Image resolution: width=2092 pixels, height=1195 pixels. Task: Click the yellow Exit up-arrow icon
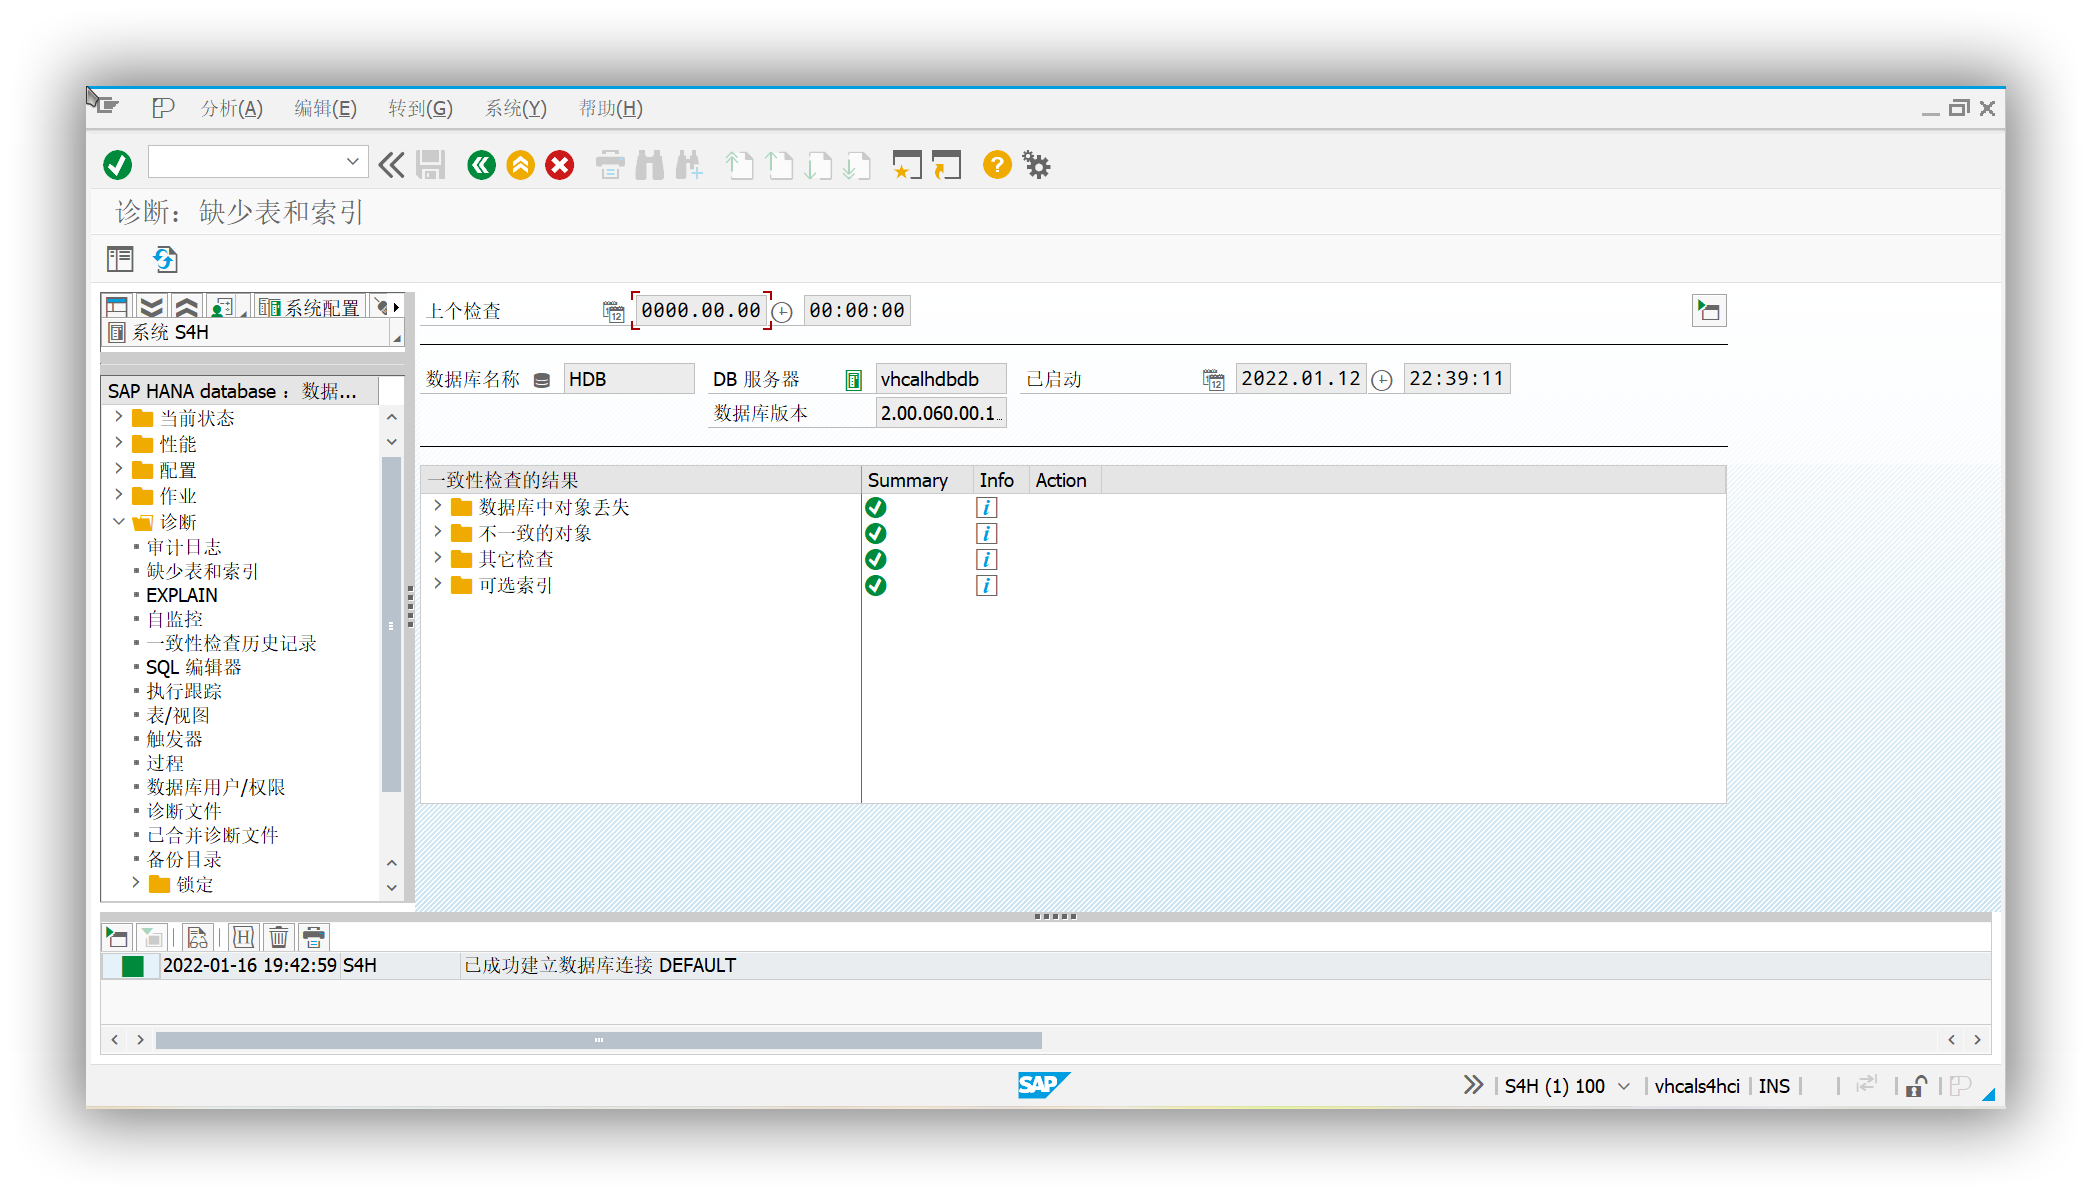pos(520,165)
